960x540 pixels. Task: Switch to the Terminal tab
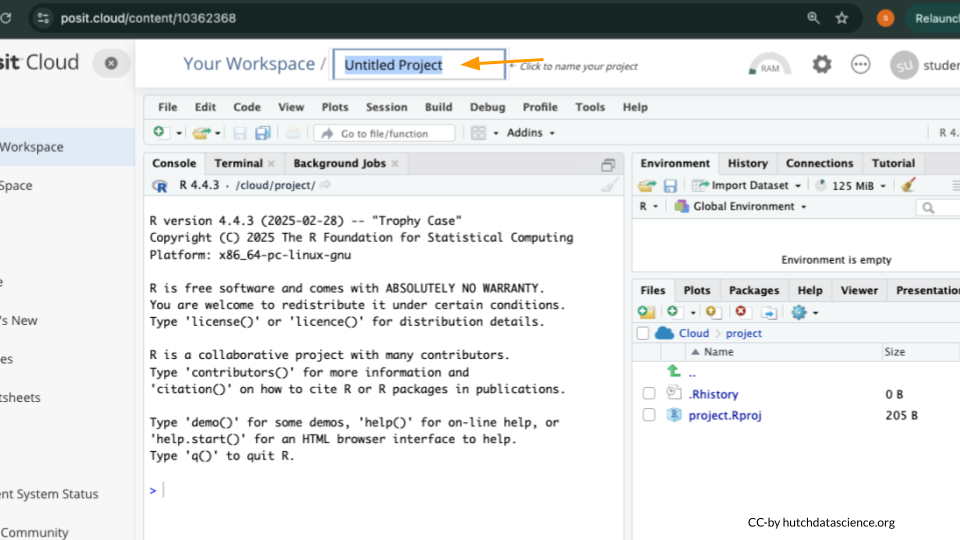click(x=238, y=163)
